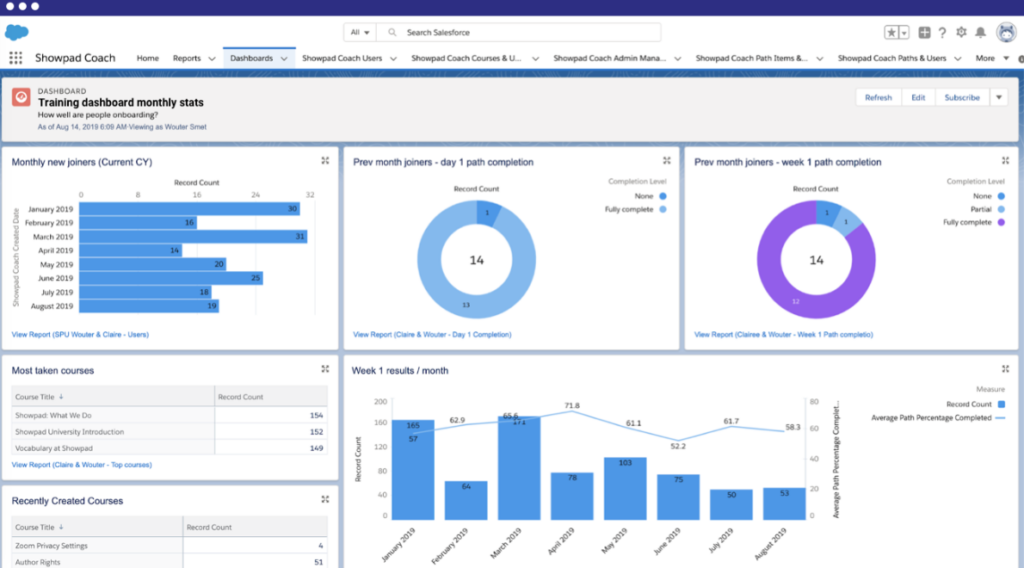
Task: Focus the Search Salesforce field
Action: point(519,32)
